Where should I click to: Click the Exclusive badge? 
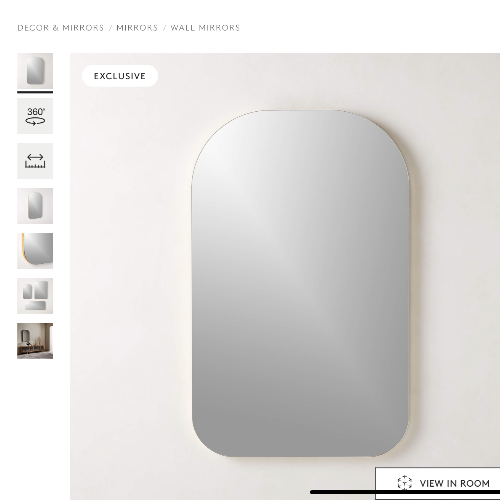pos(120,76)
